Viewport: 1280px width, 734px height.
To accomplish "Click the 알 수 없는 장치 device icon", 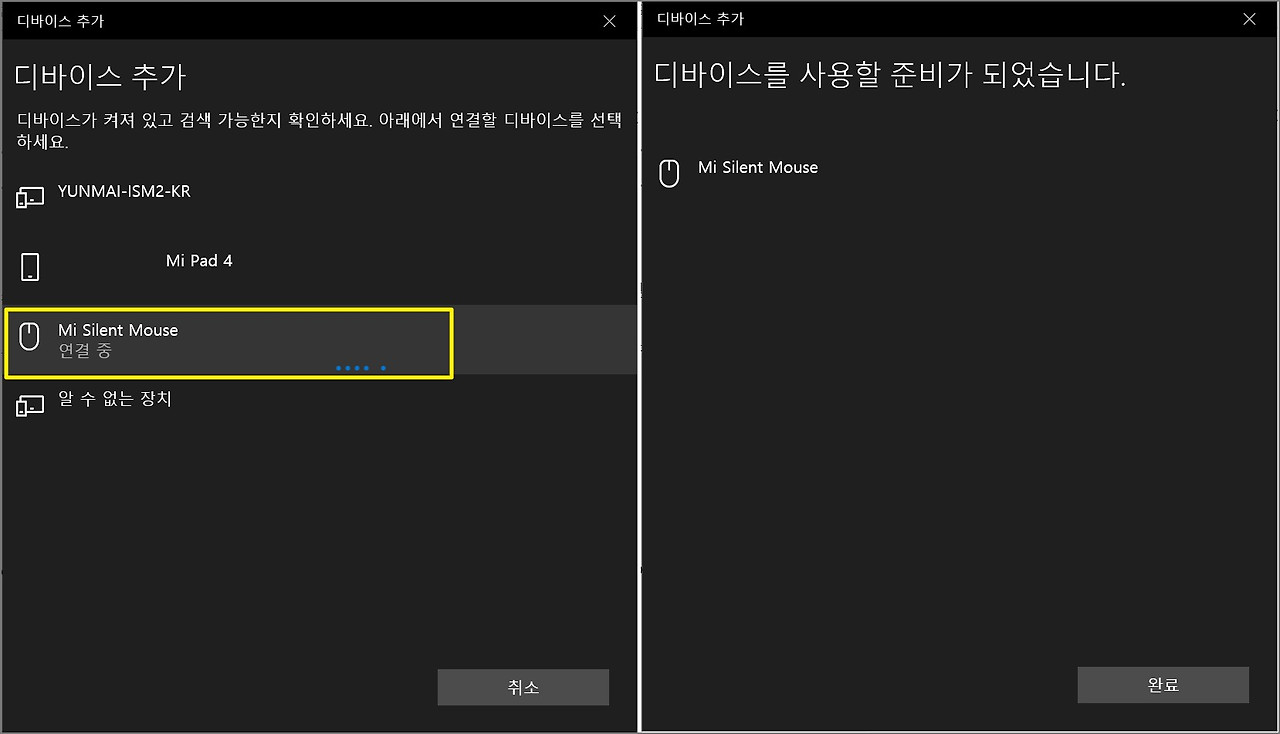I will point(30,403).
